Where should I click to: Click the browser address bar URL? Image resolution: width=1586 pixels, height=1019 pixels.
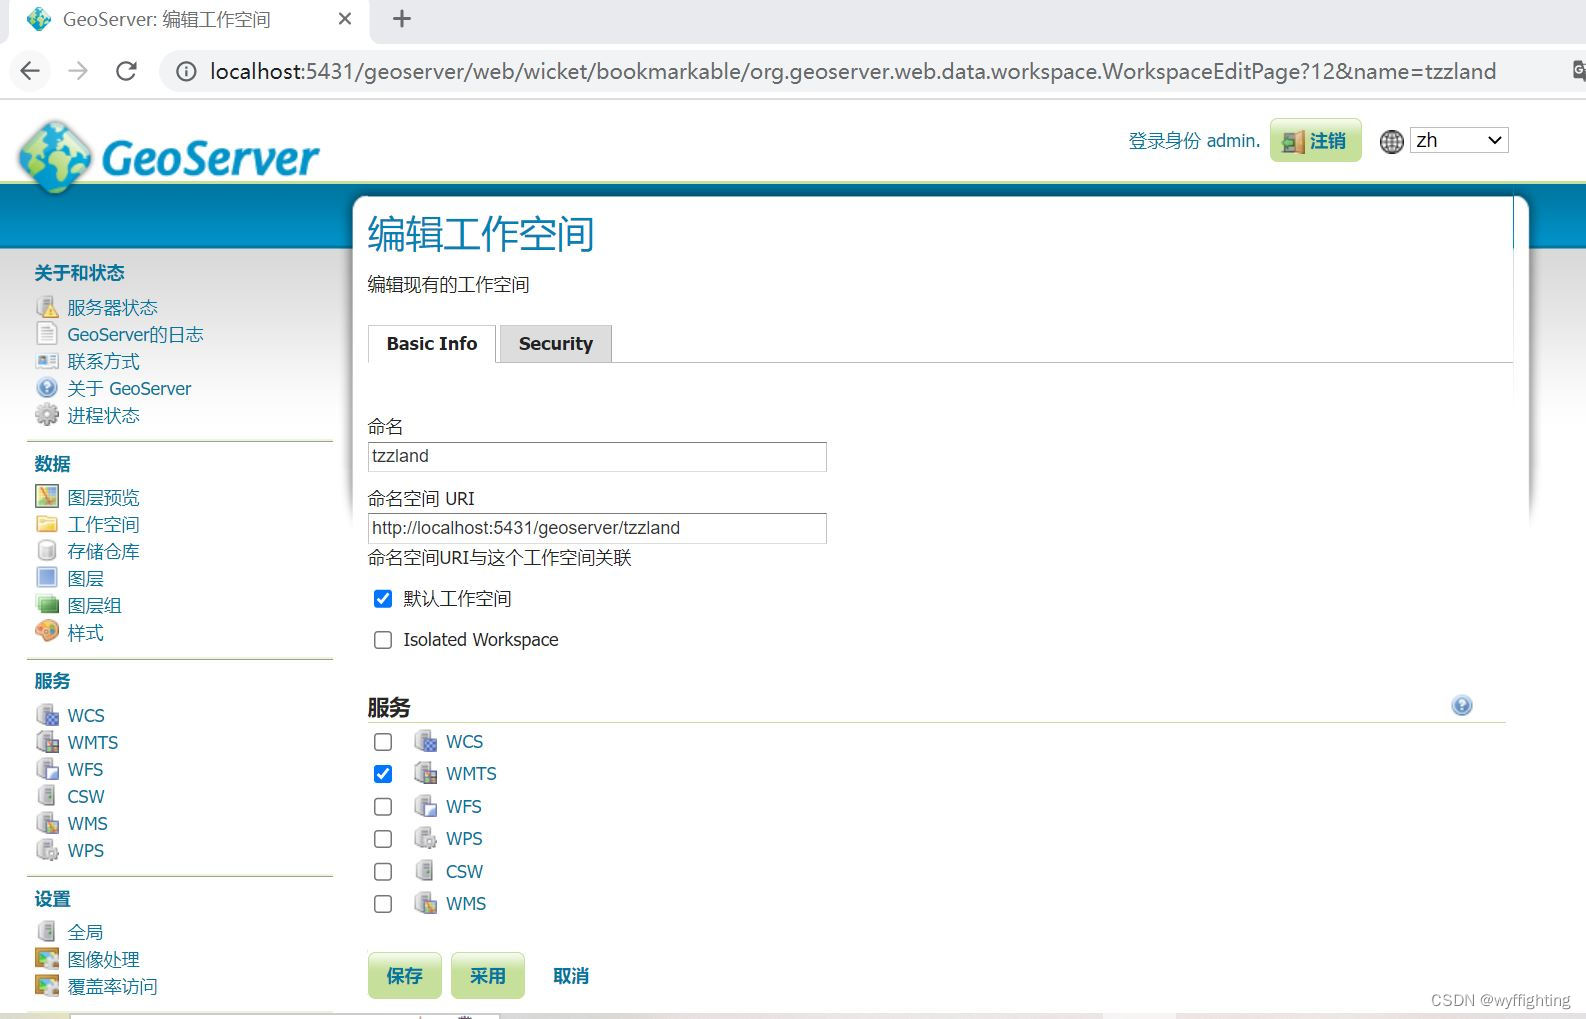coord(852,71)
